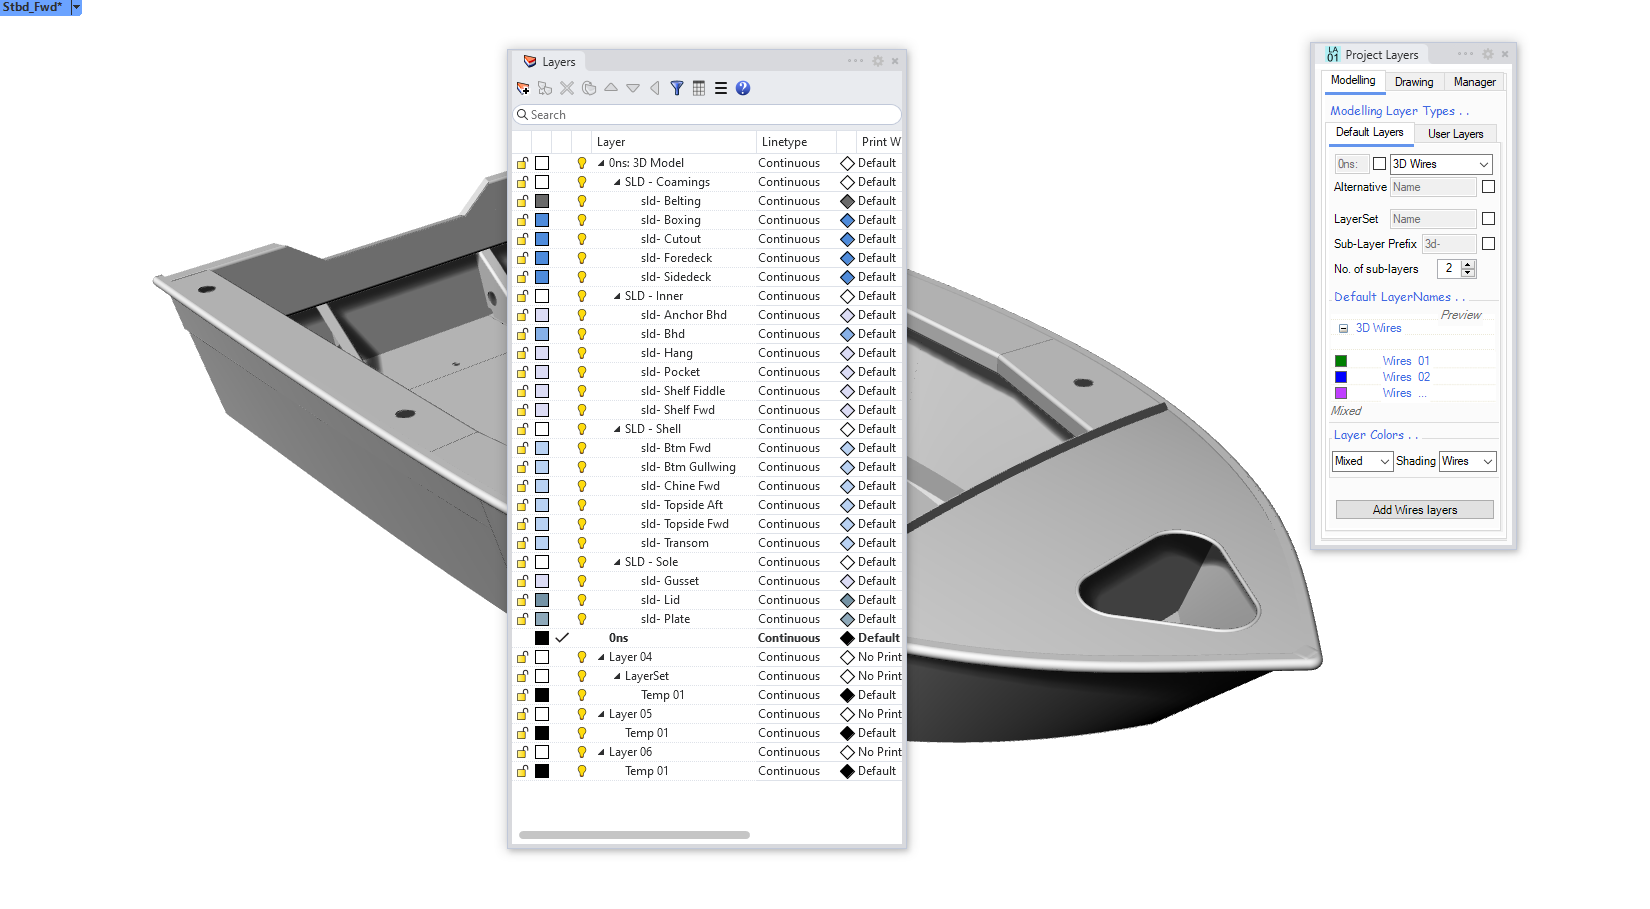Screen dimensions: 1650x909
Task: Click the Add Wires layers button
Action: 1415,510
